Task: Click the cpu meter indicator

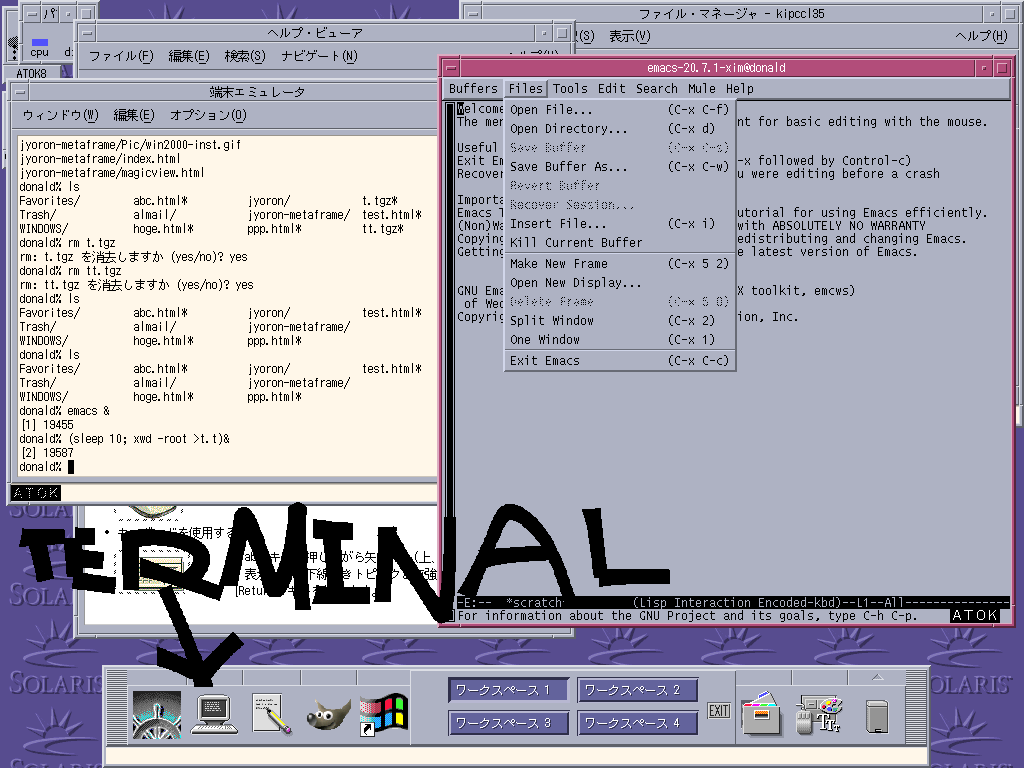Action: pyautogui.click(x=40, y=48)
